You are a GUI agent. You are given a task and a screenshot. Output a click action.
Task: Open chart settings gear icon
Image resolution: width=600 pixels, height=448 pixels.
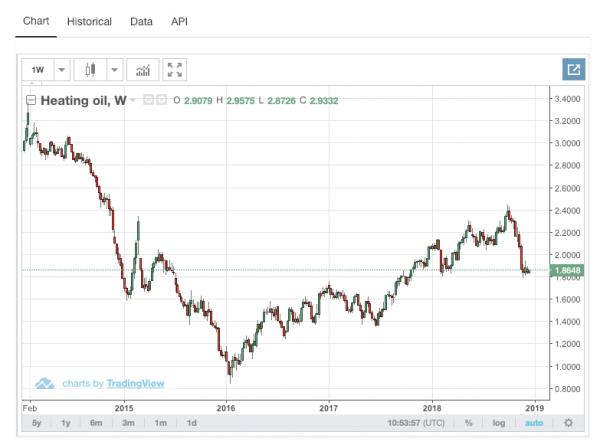568,424
